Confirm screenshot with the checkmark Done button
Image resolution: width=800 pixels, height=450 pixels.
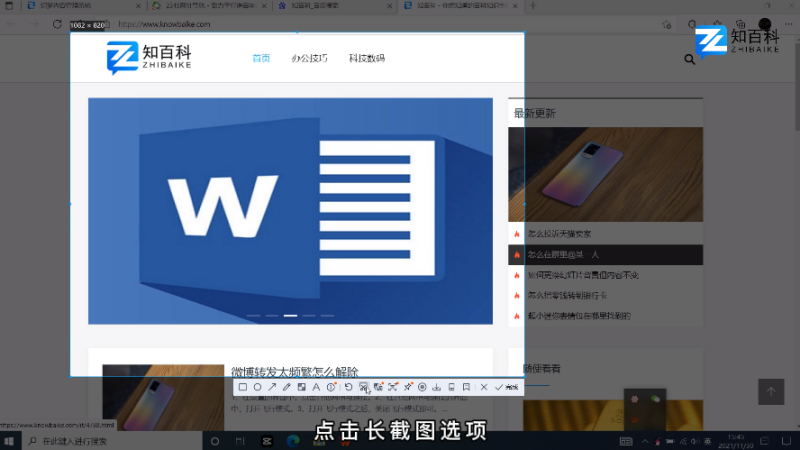pos(506,387)
